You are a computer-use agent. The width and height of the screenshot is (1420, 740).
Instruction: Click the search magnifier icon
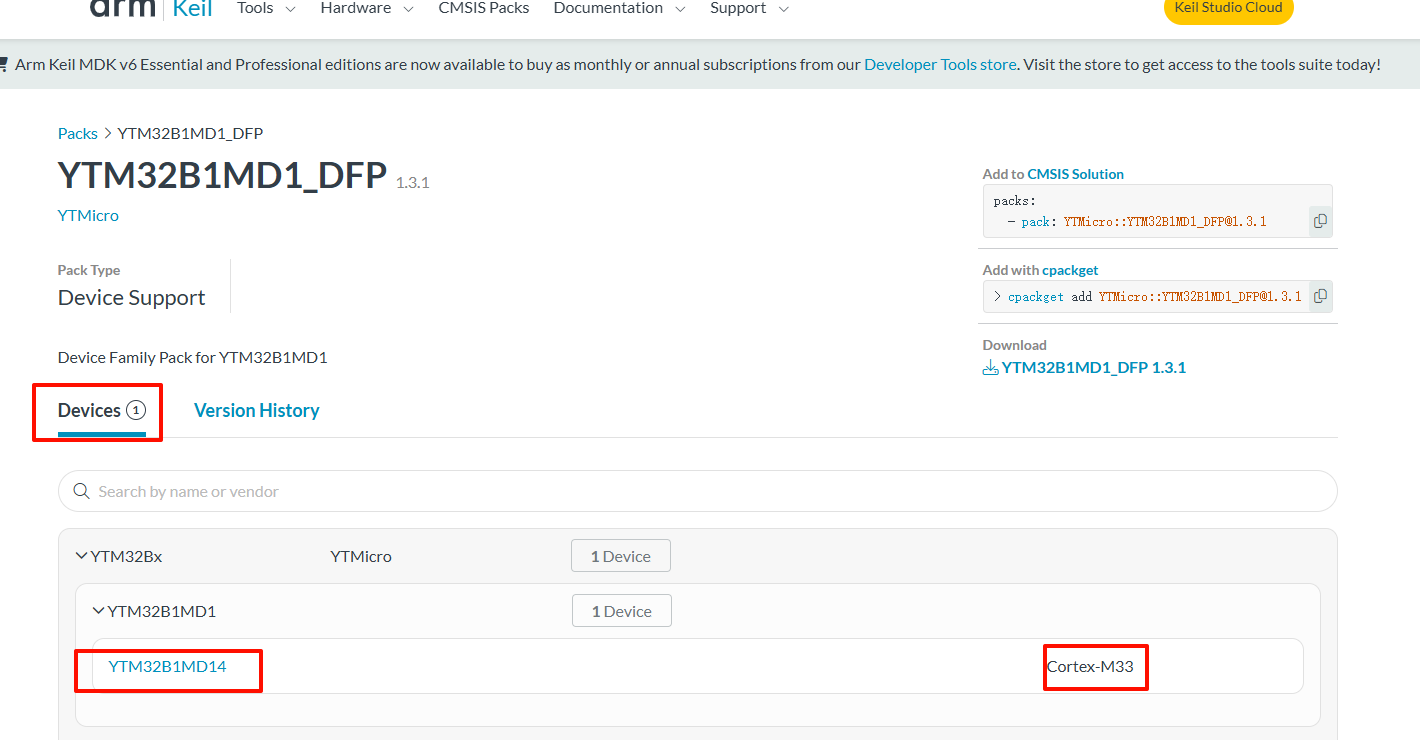pos(81,491)
